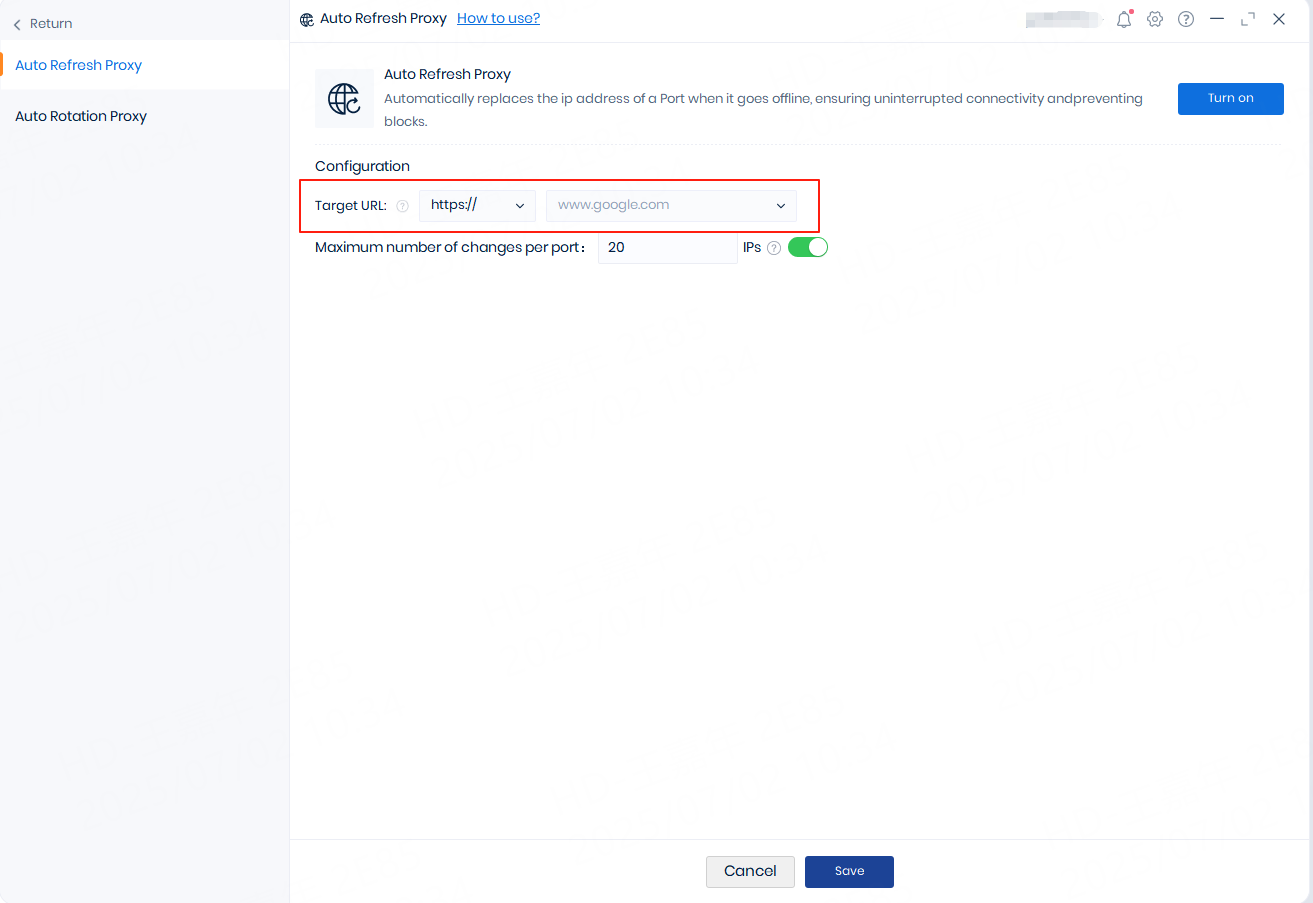Toggle the maximum changes per port switch
Image resolution: width=1313 pixels, height=903 pixels.
(x=807, y=247)
